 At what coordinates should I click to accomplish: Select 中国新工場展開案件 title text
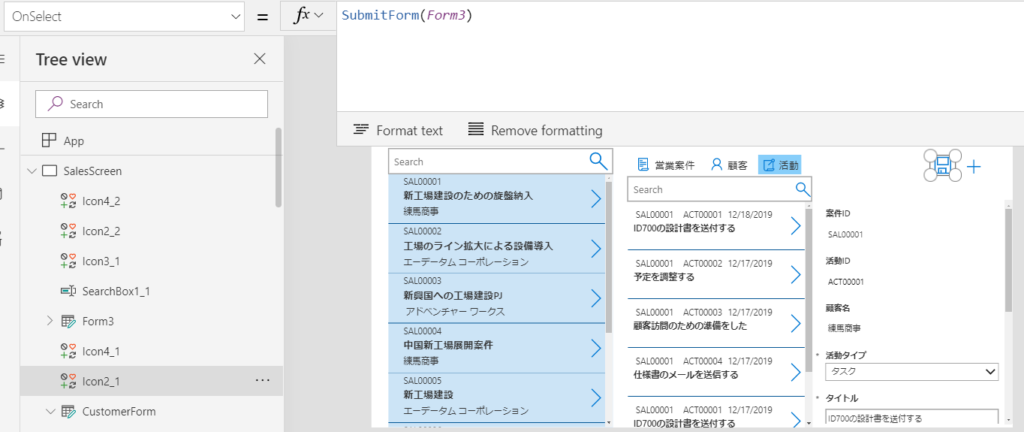(447, 345)
